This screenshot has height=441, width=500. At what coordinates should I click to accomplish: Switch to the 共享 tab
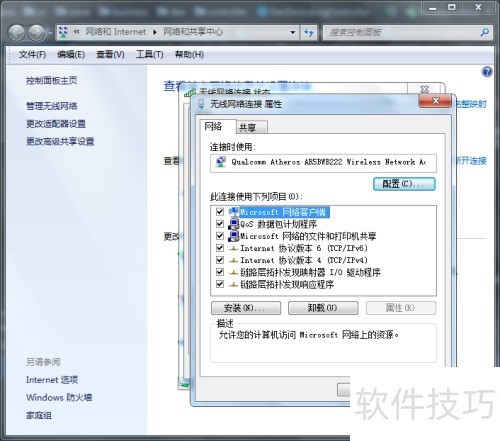(251, 127)
